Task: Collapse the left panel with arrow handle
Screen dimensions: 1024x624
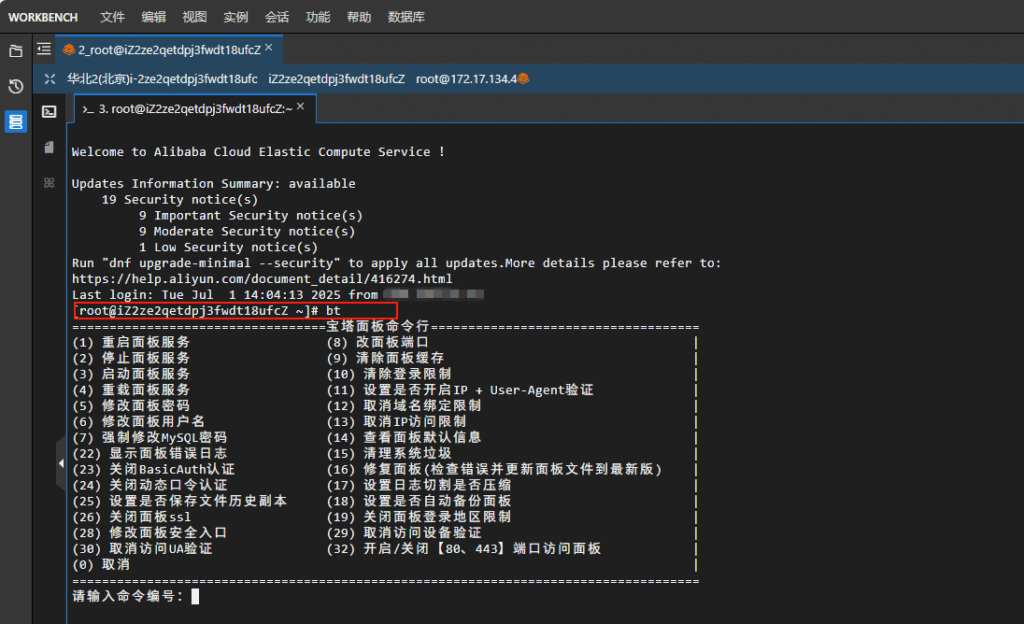Action: pos(61,462)
